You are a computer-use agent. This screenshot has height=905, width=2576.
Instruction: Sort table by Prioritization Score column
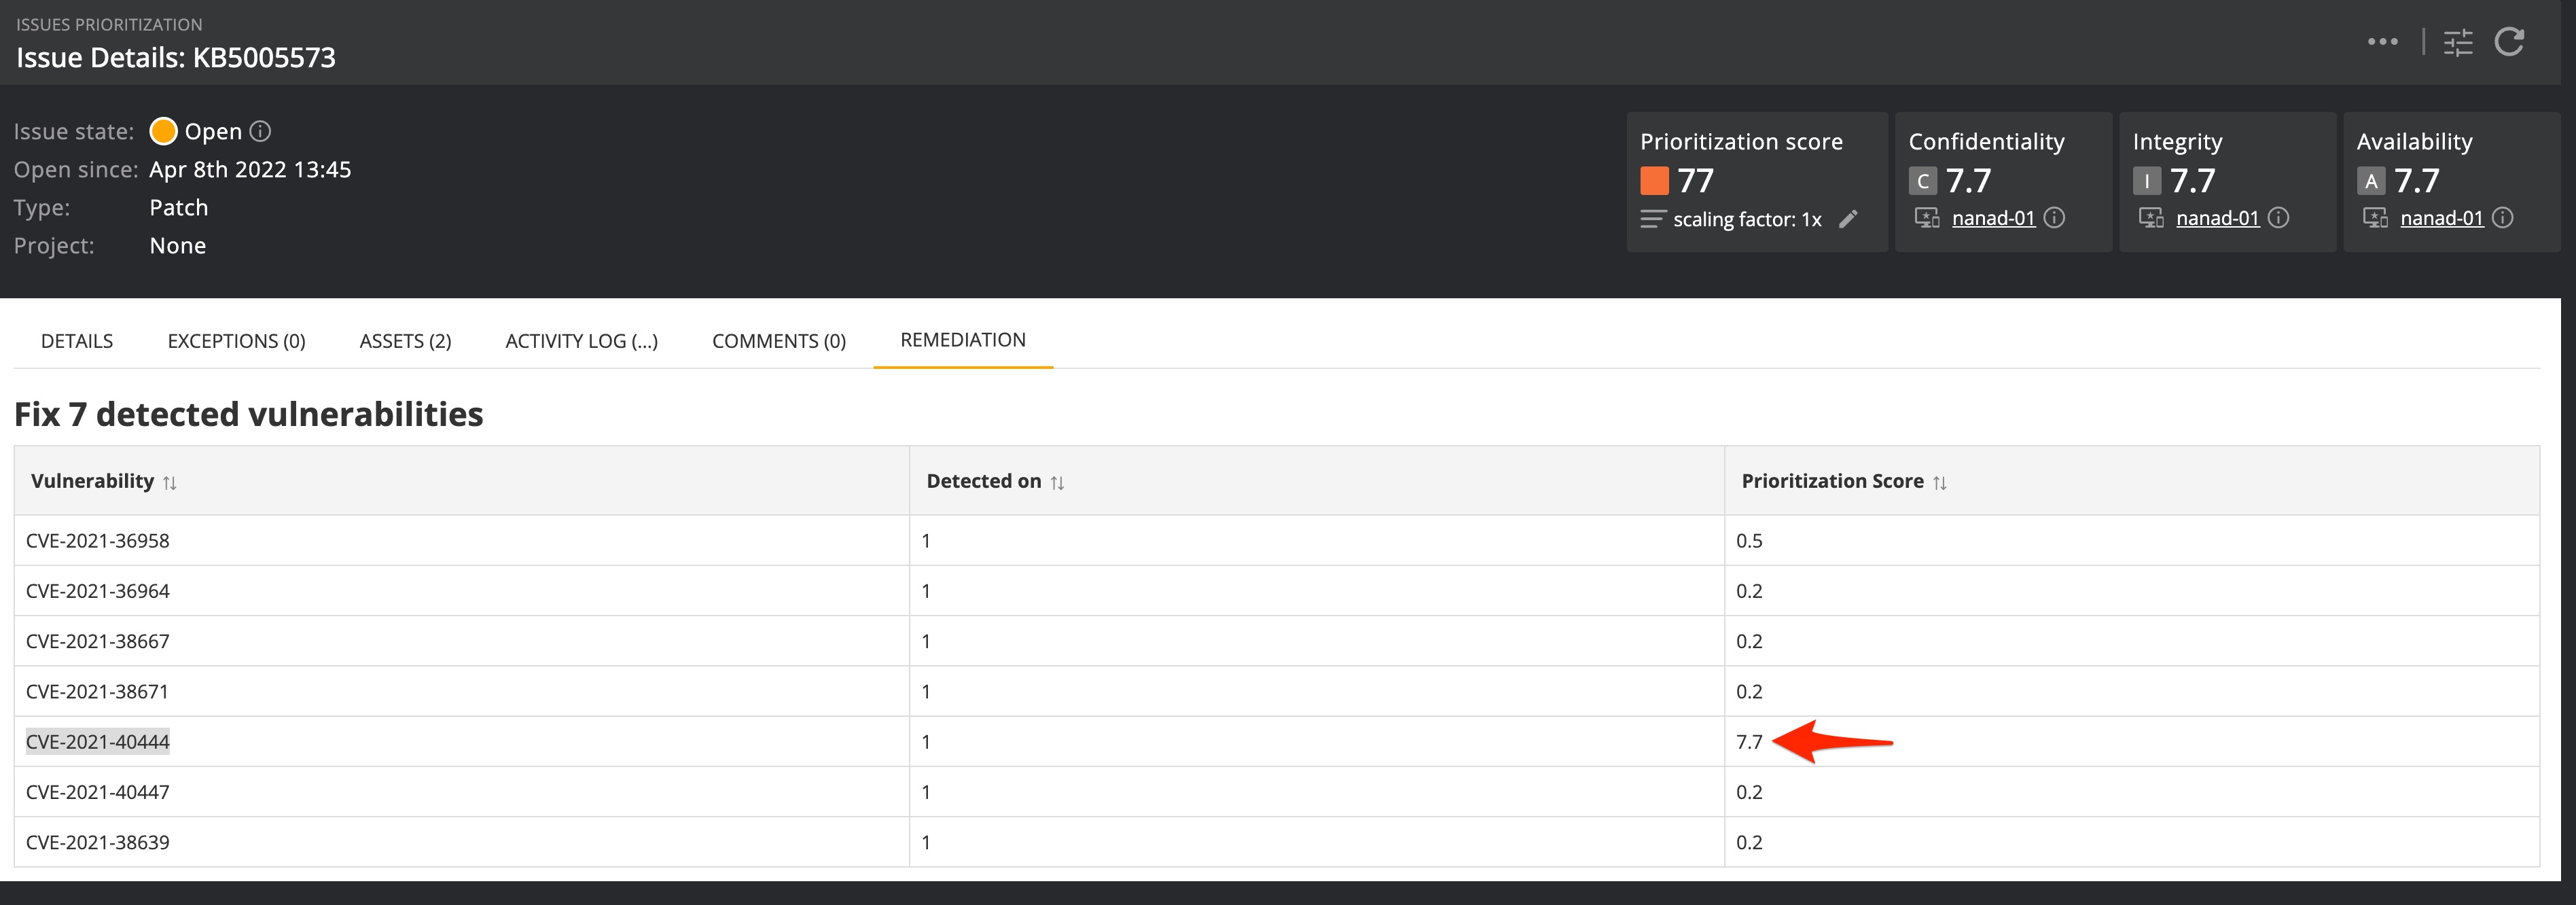pos(1939,483)
